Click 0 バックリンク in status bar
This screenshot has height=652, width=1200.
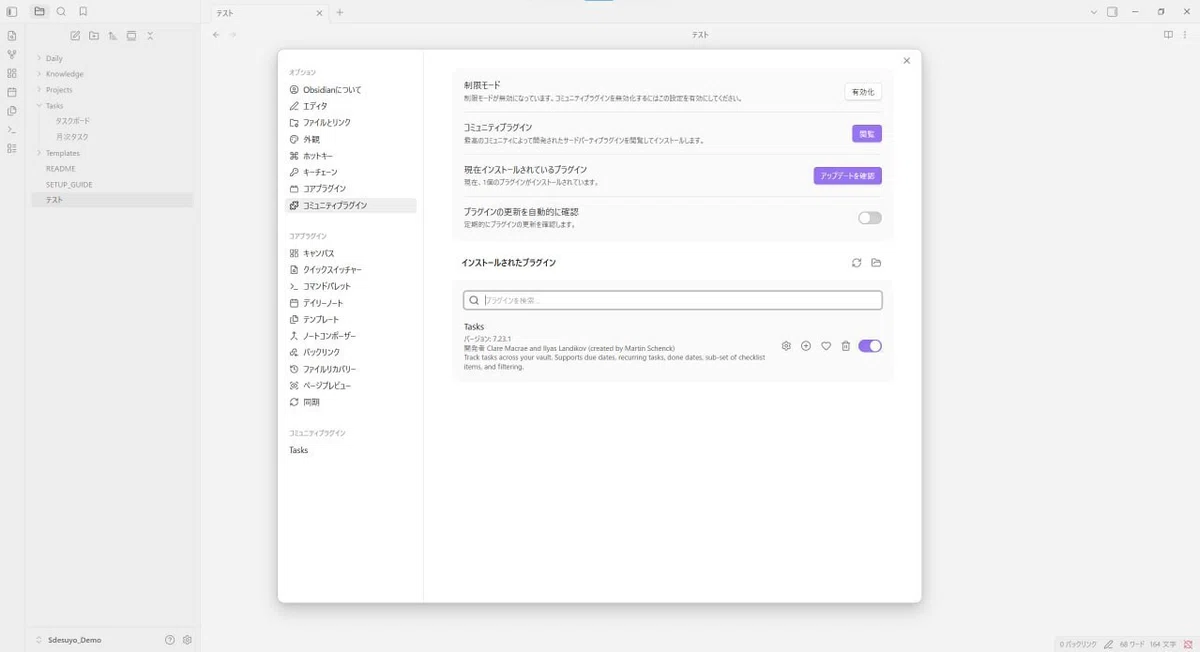[1078, 644]
